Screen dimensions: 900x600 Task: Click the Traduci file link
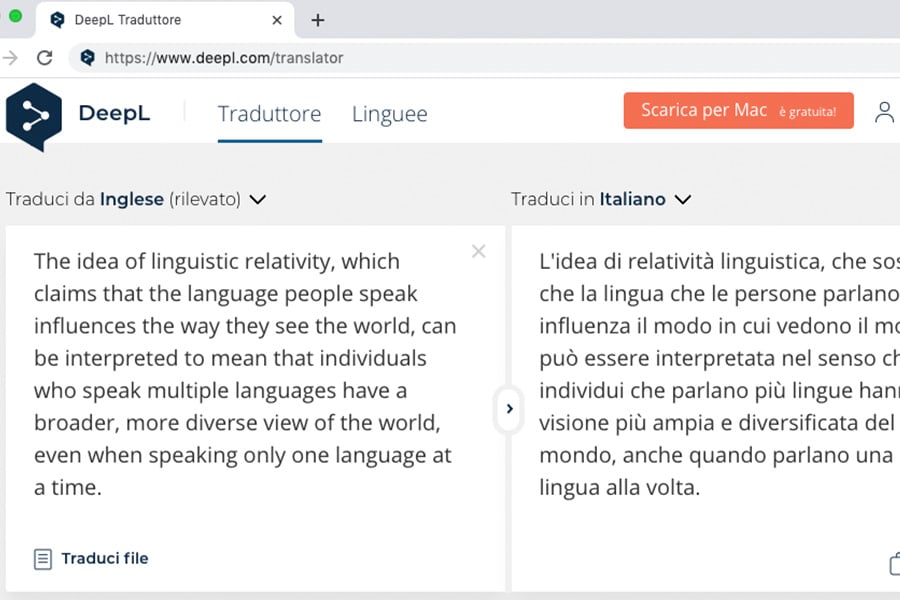104,559
